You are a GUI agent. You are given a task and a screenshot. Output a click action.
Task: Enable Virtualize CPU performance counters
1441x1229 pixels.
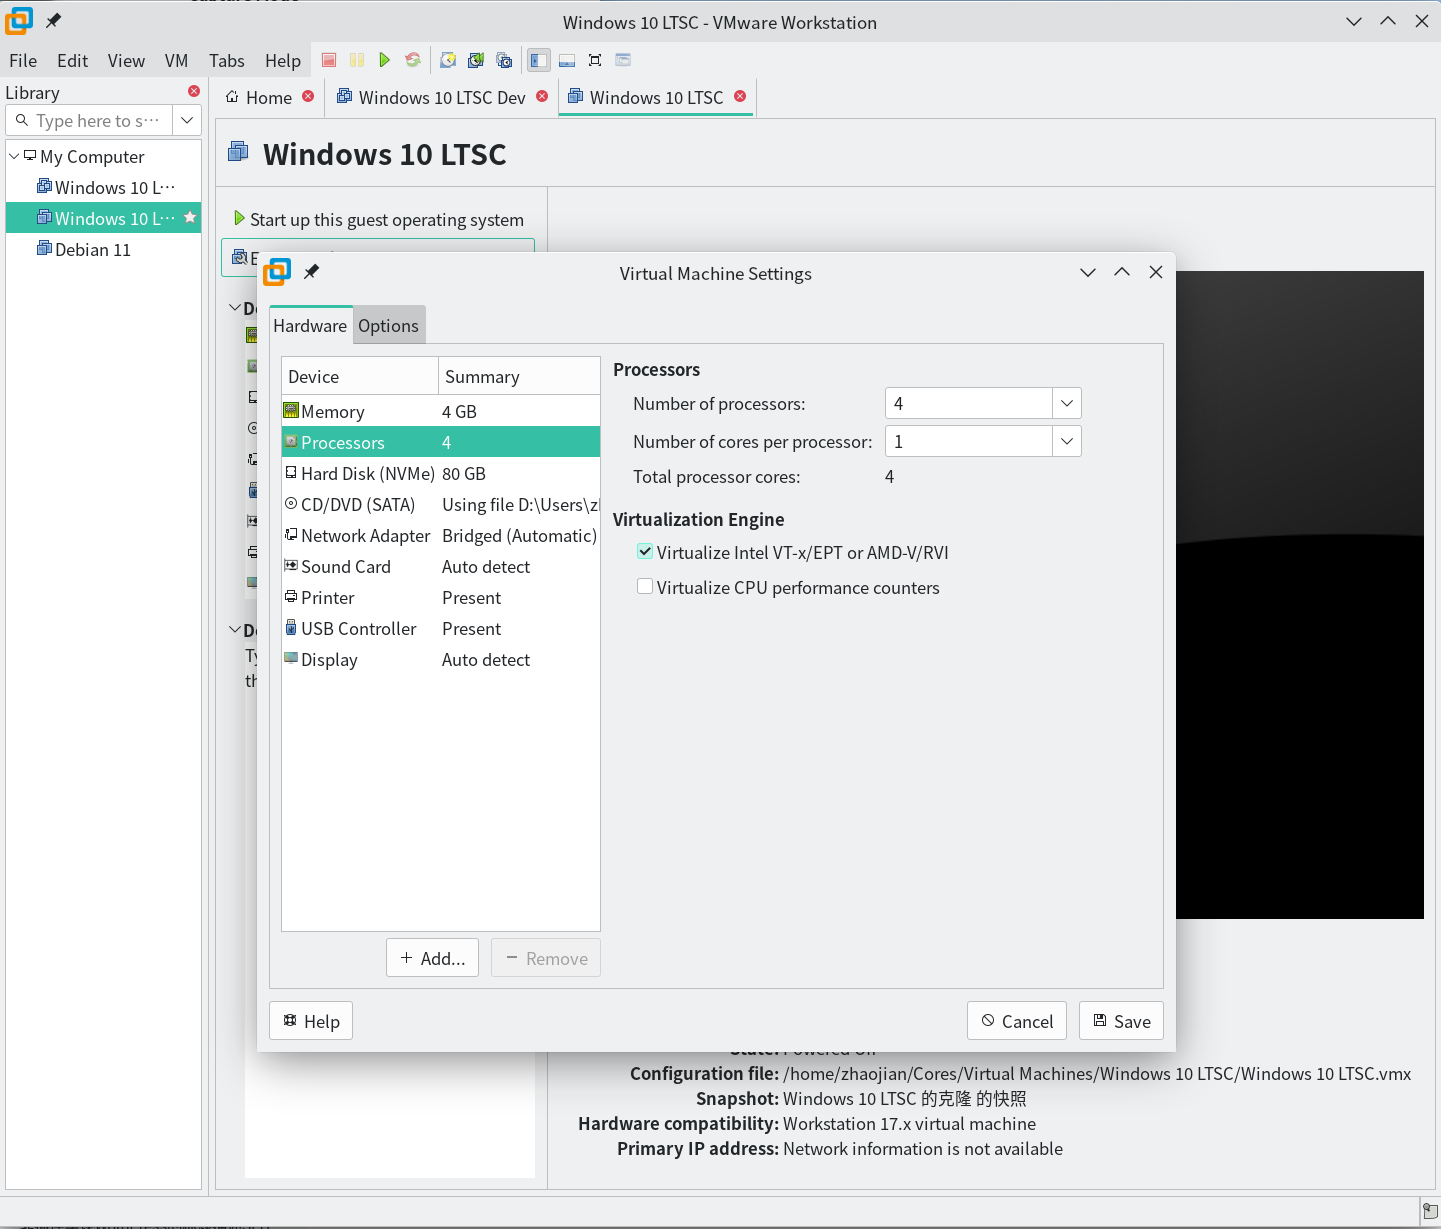click(646, 587)
